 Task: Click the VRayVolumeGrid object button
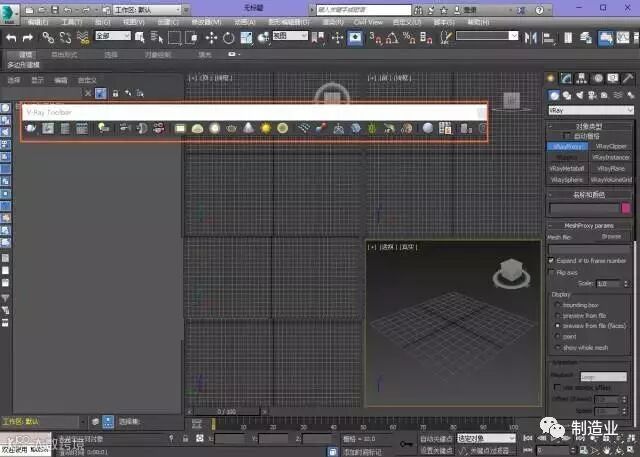[x=611, y=180]
